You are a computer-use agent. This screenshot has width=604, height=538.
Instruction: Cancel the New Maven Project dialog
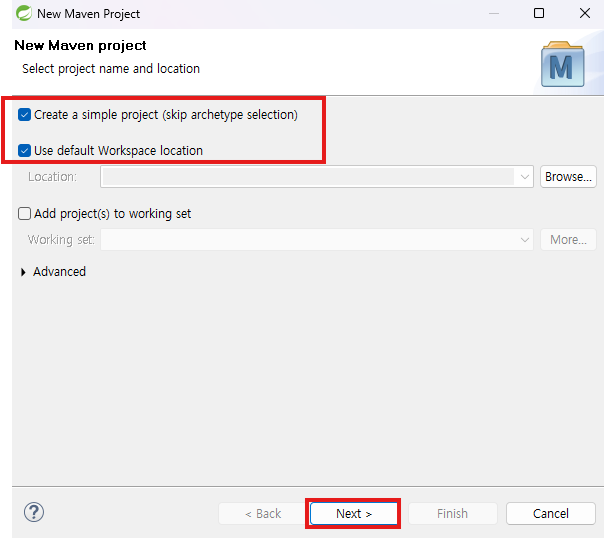[x=551, y=513]
